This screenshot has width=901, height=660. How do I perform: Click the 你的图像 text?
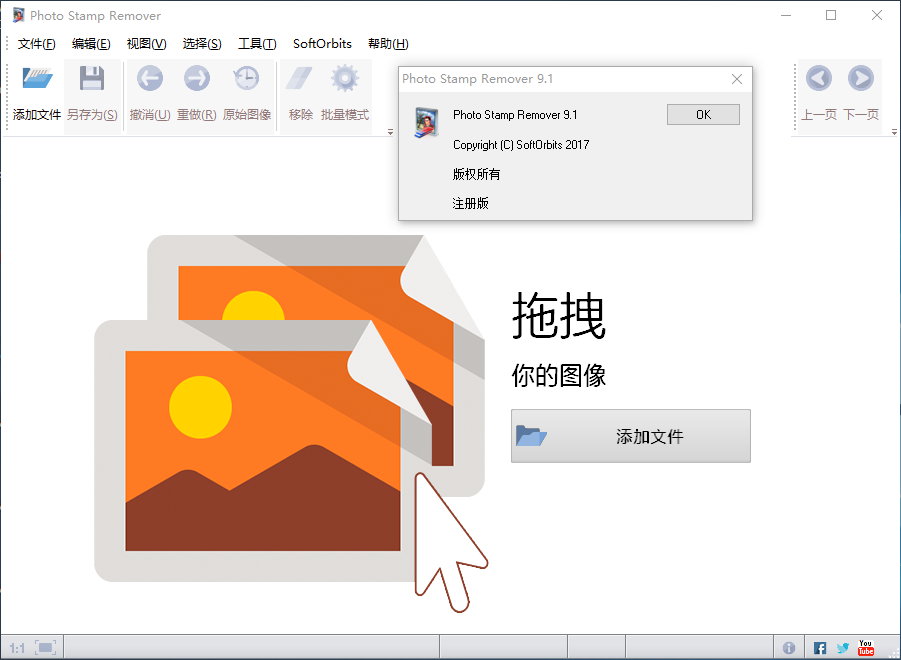559,376
